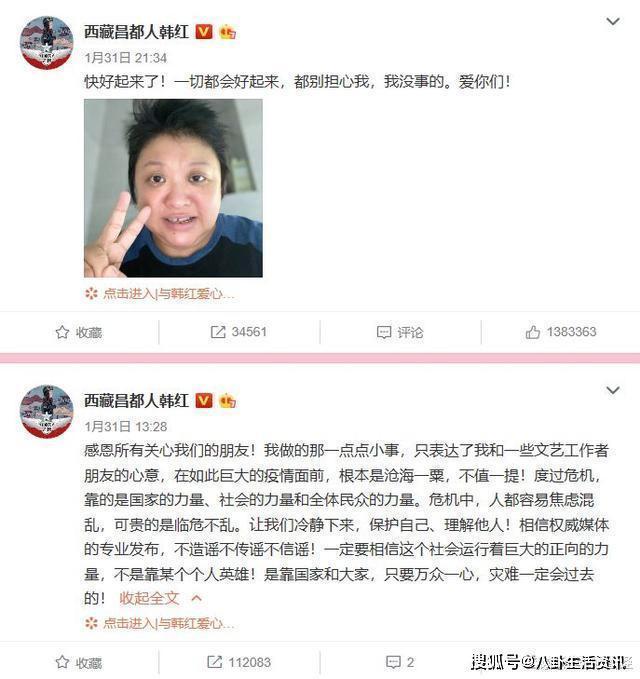
Task: Open the second post's profile avatar
Action: pos(47,411)
